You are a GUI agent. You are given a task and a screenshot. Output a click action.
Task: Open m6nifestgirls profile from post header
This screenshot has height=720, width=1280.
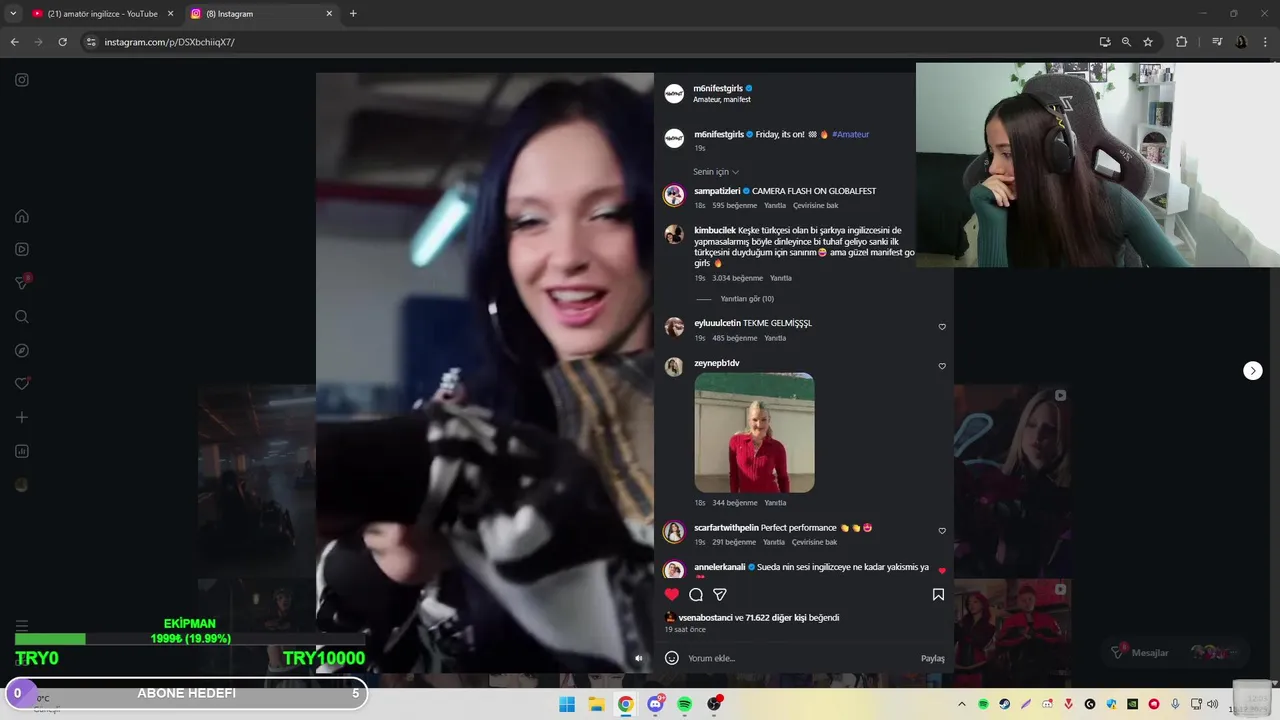click(718, 88)
